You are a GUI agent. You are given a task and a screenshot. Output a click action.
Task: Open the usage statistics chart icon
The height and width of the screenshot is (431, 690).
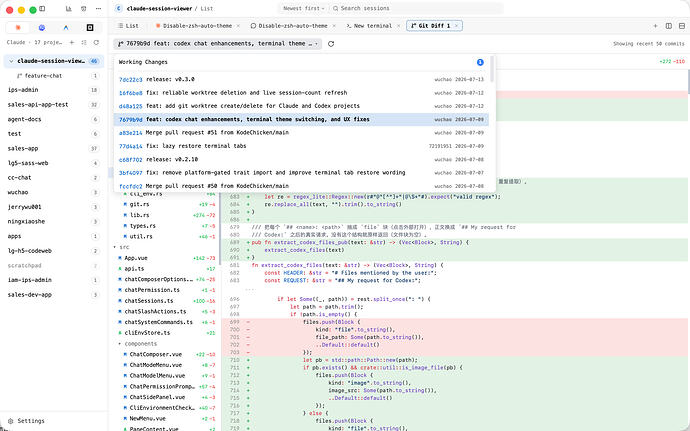point(69,8)
